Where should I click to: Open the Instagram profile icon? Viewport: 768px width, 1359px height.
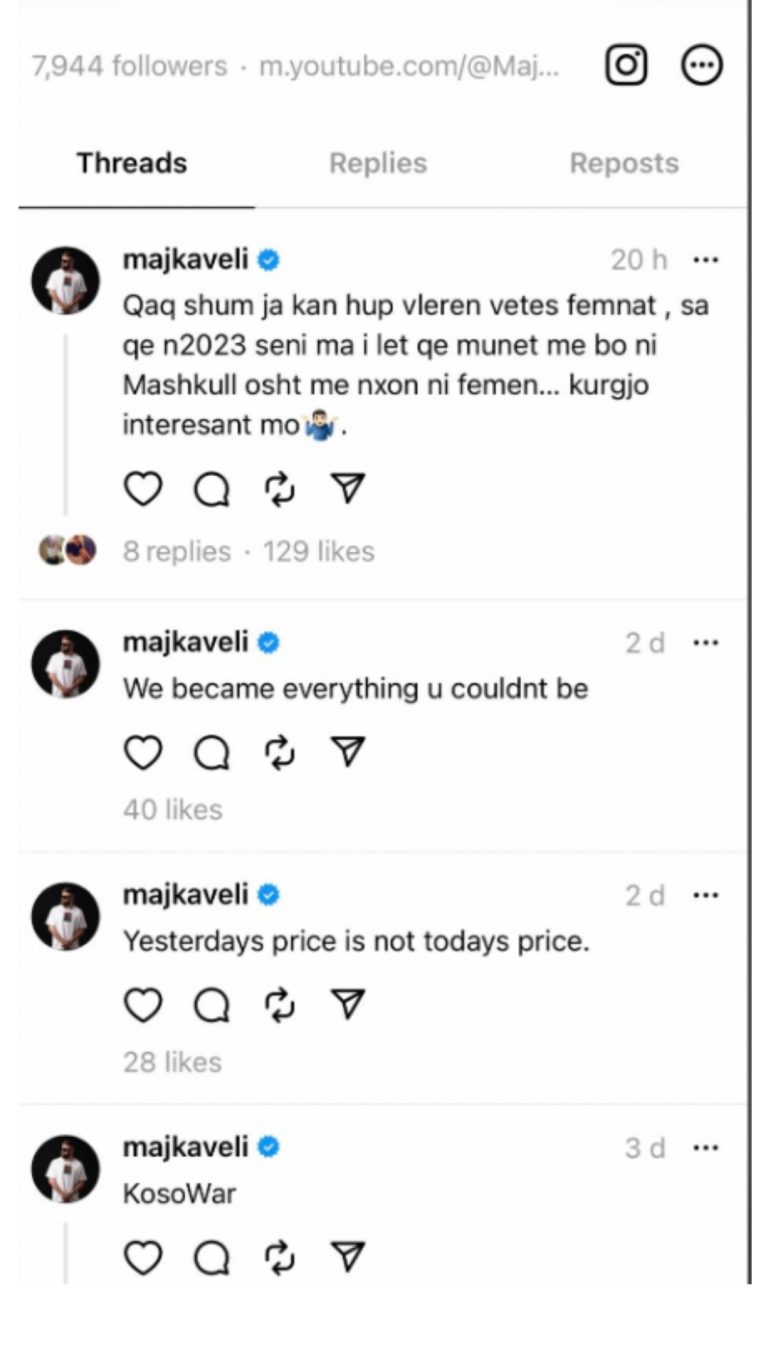click(627, 66)
